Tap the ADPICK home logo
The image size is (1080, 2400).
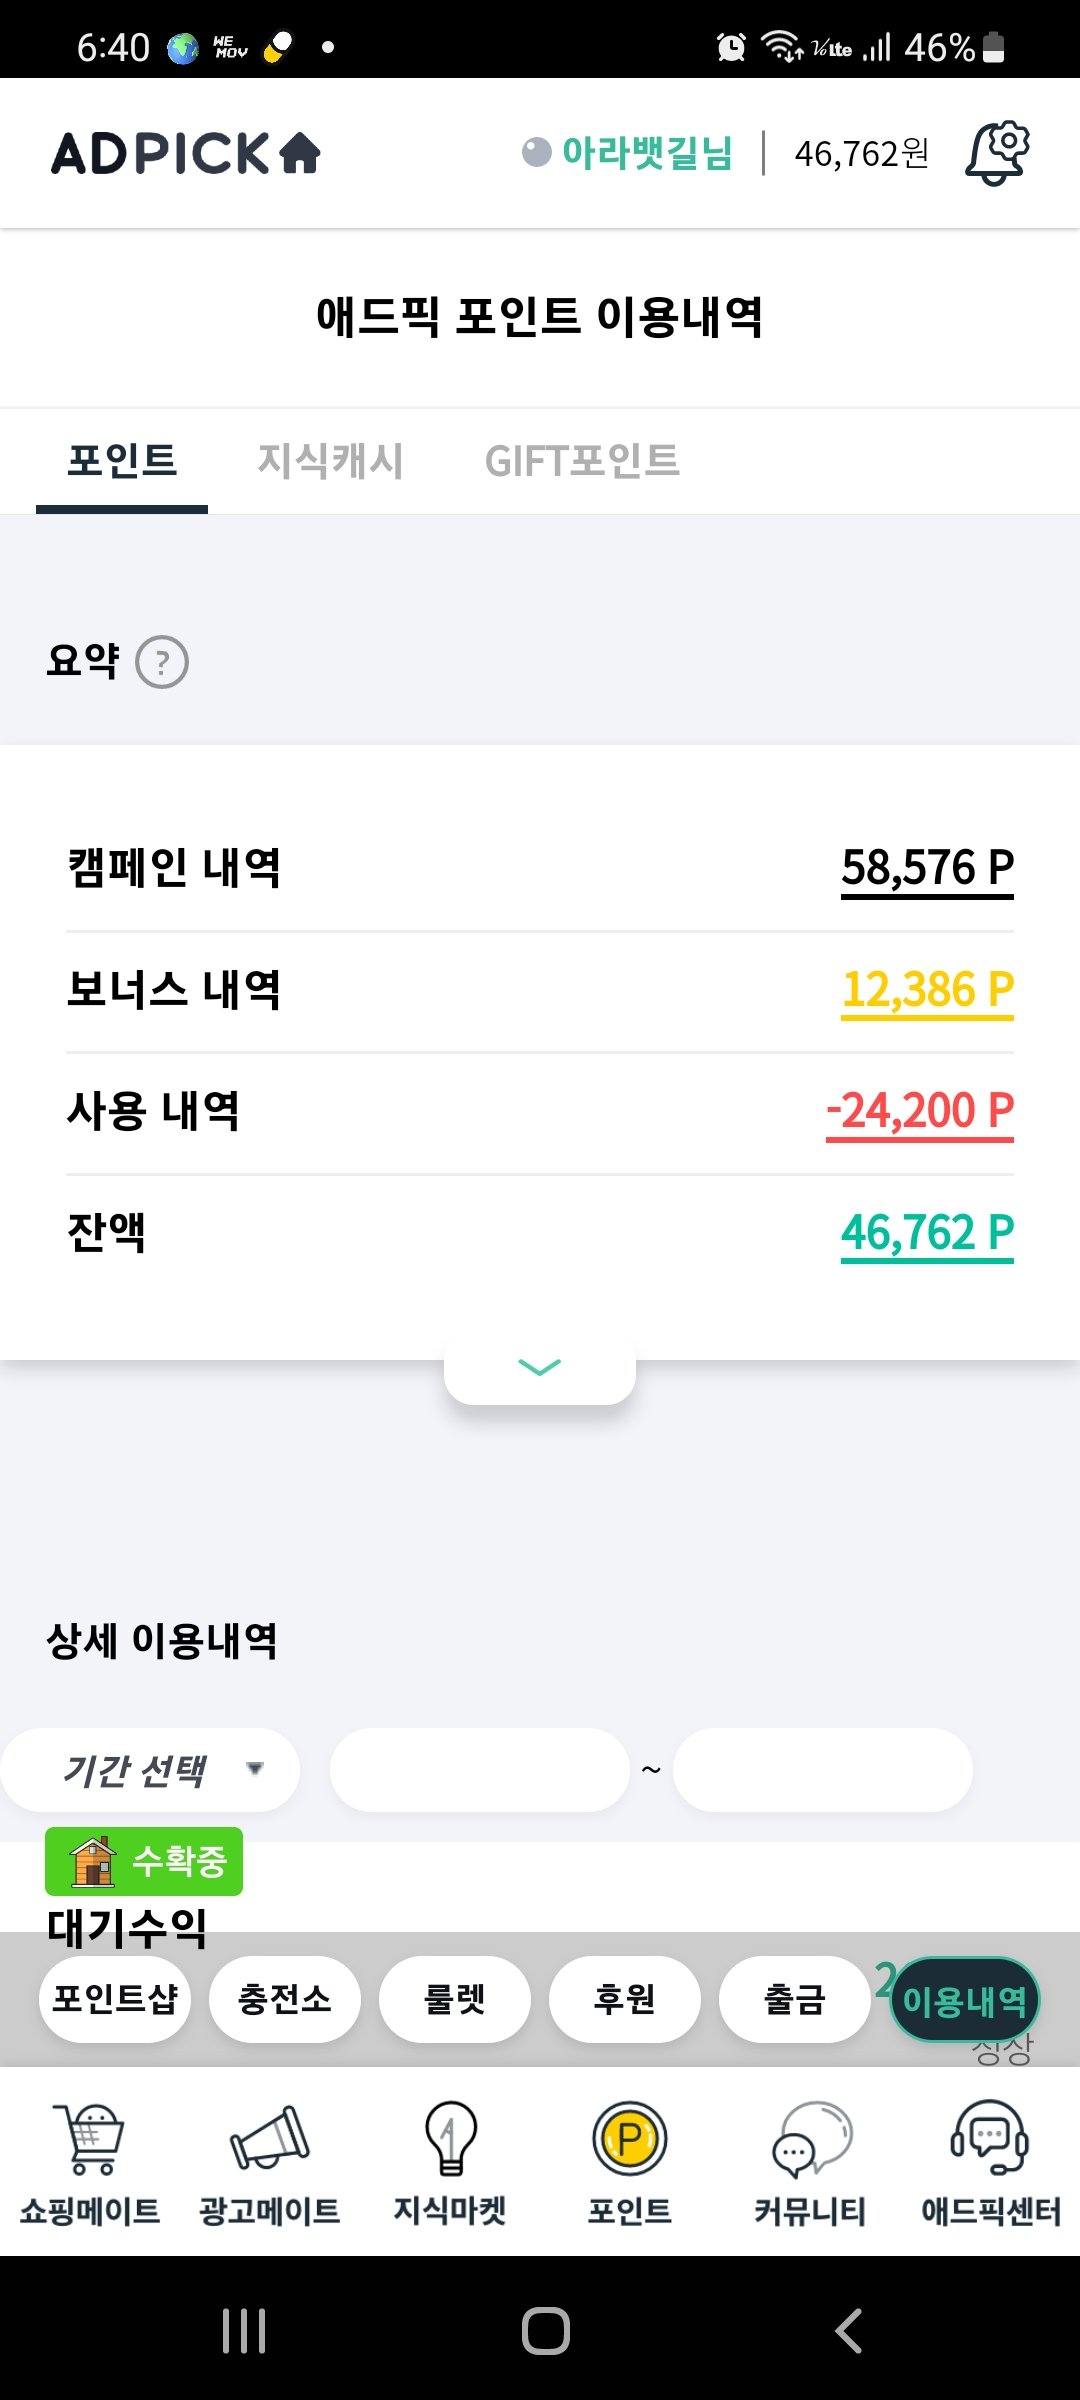[186, 153]
